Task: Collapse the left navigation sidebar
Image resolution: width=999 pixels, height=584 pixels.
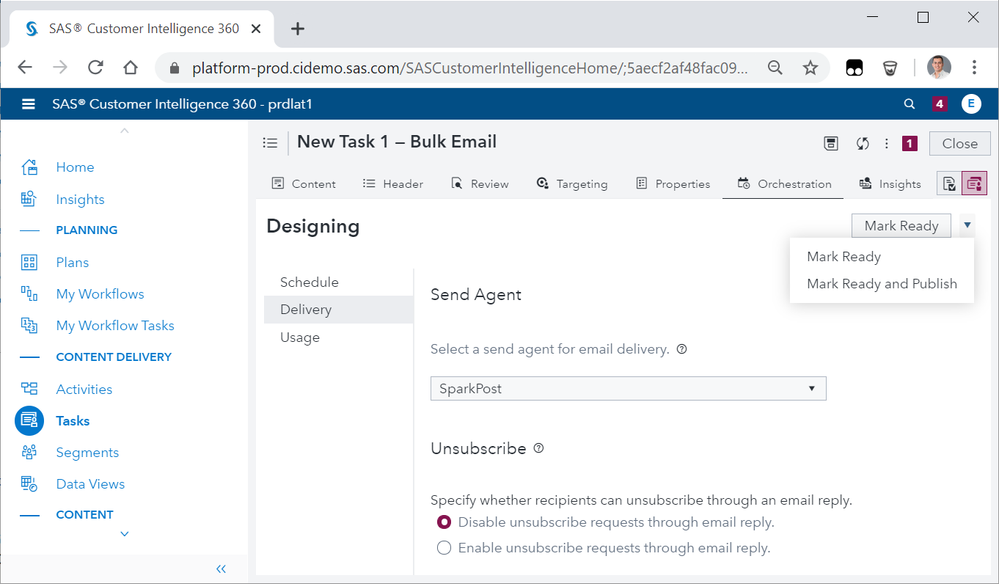Action: [x=221, y=569]
